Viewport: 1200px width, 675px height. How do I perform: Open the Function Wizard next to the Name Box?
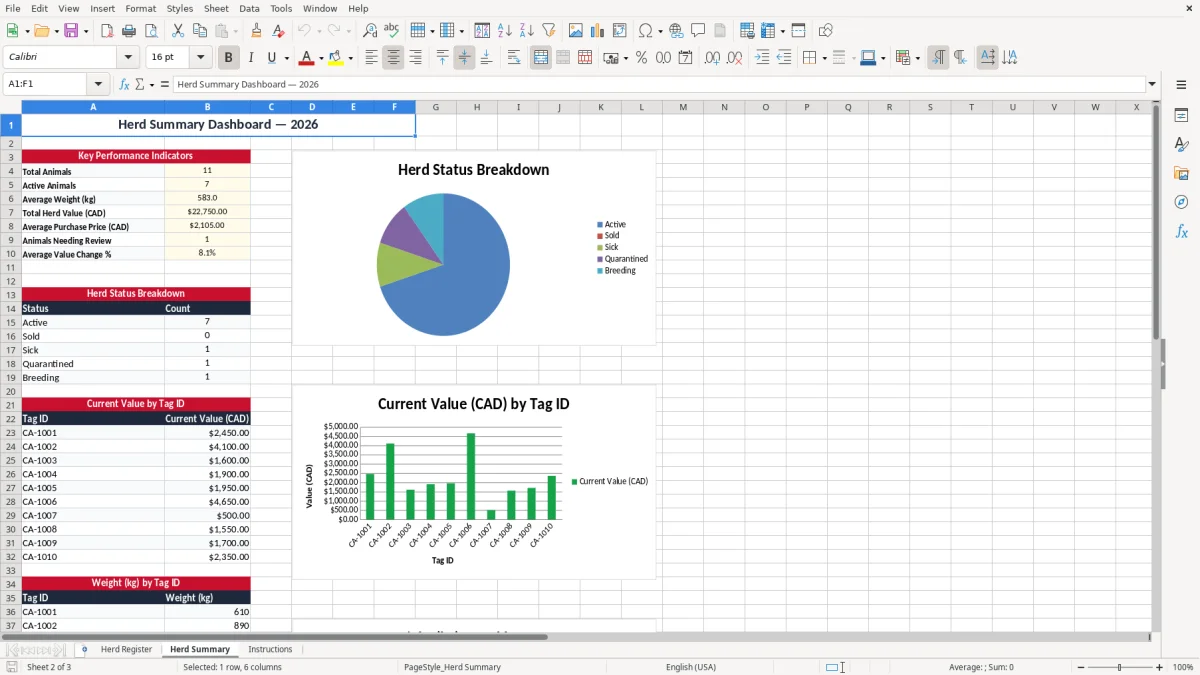point(124,85)
